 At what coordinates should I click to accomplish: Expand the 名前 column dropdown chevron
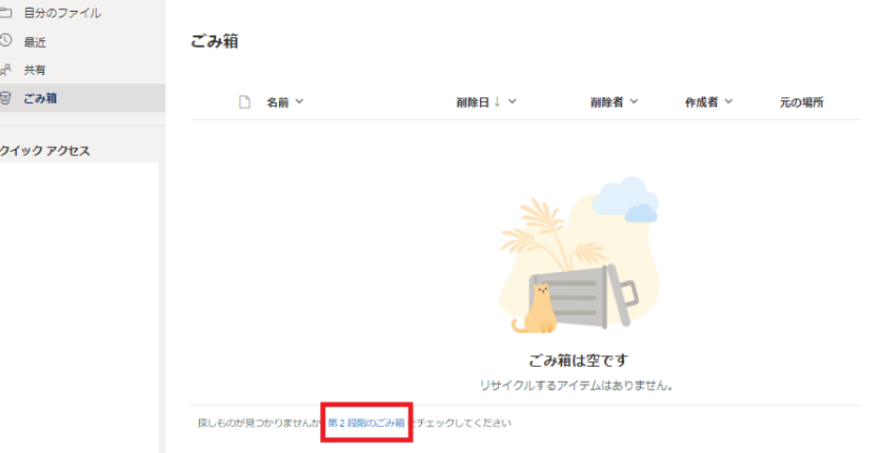299,102
